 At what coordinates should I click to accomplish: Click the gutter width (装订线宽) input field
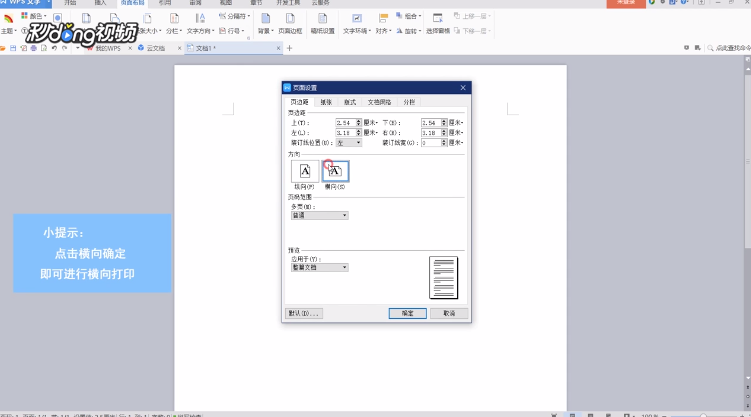tap(431, 143)
